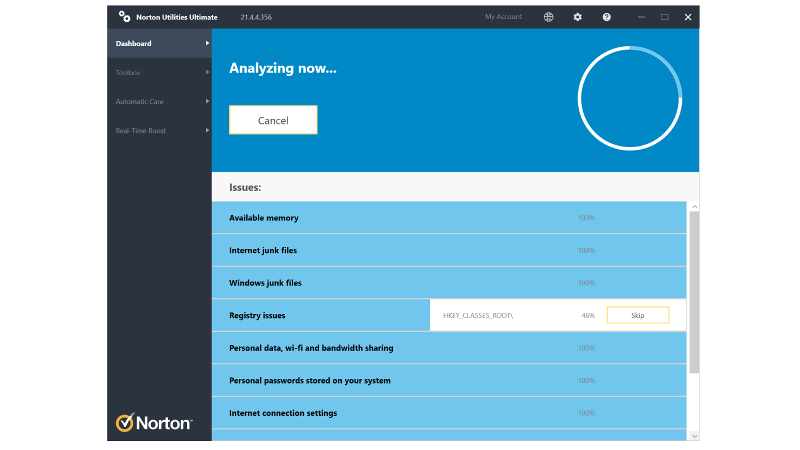Click the 100% value for Internet connection settings
This screenshot has width=800, height=450.
[586, 413]
